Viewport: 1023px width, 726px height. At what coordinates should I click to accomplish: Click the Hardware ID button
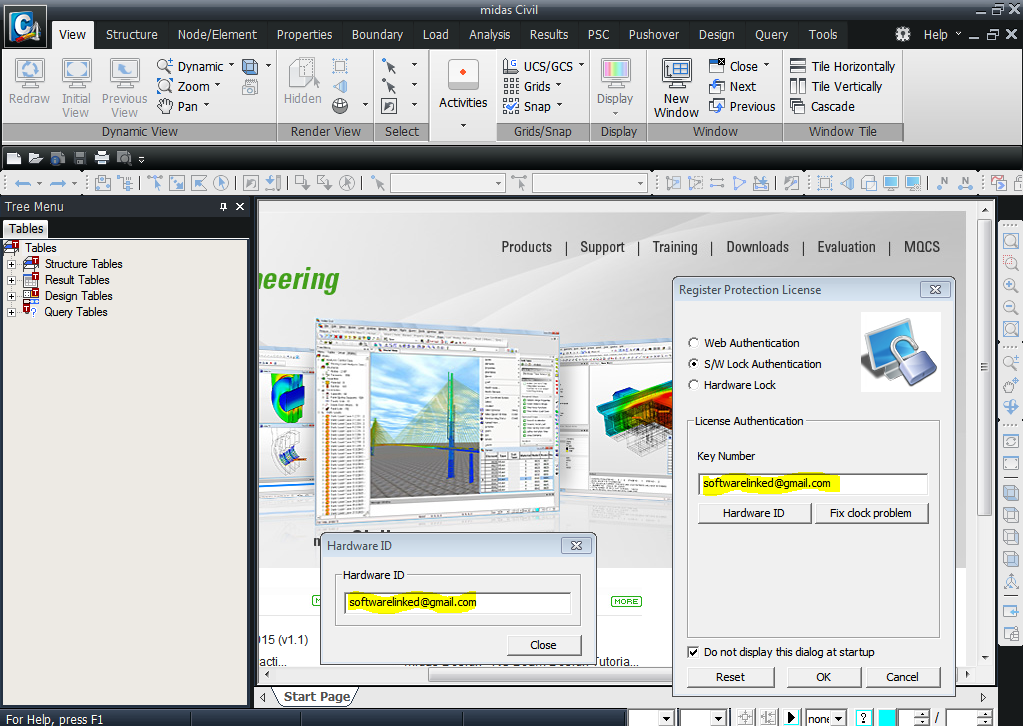[x=754, y=513]
